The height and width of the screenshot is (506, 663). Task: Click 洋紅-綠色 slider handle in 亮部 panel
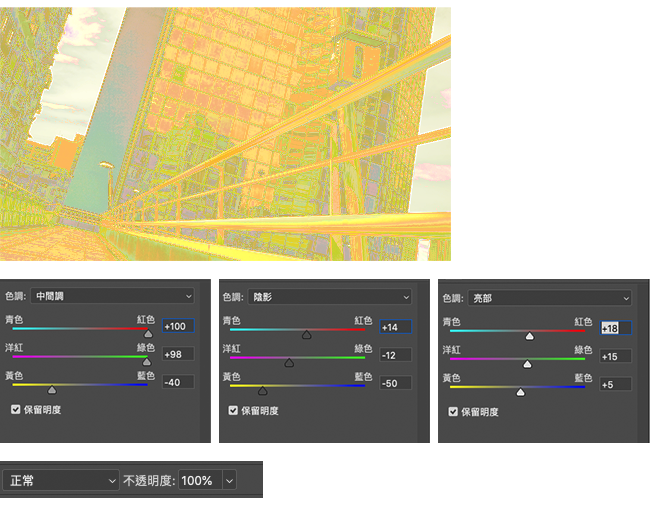click(x=527, y=364)
